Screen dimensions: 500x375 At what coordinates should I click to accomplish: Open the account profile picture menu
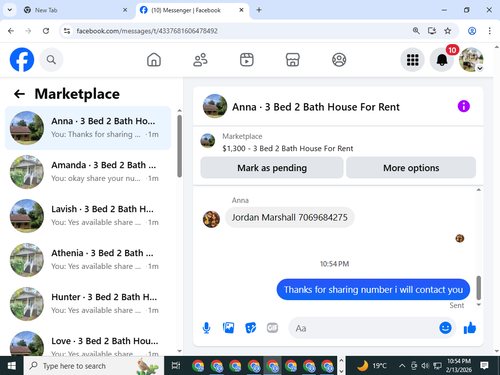tap(471, 60)
